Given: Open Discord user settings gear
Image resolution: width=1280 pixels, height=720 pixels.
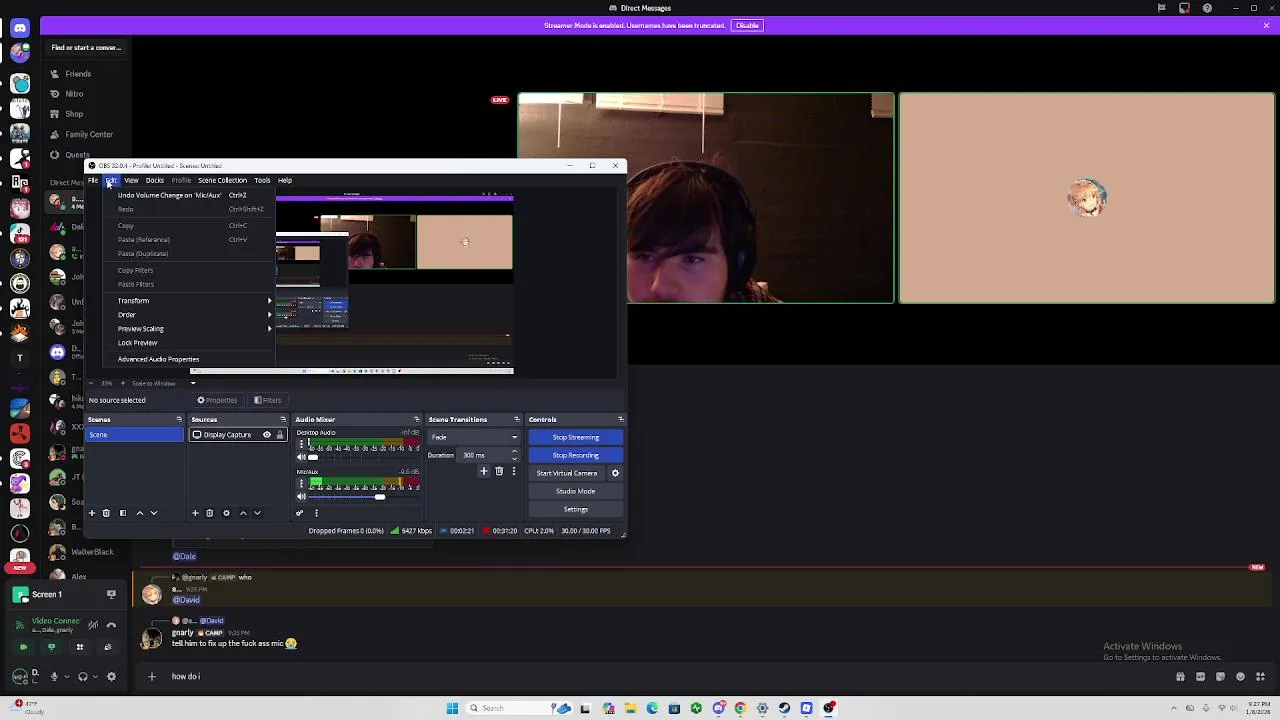Looking at the screenshot, I should 111,677.
